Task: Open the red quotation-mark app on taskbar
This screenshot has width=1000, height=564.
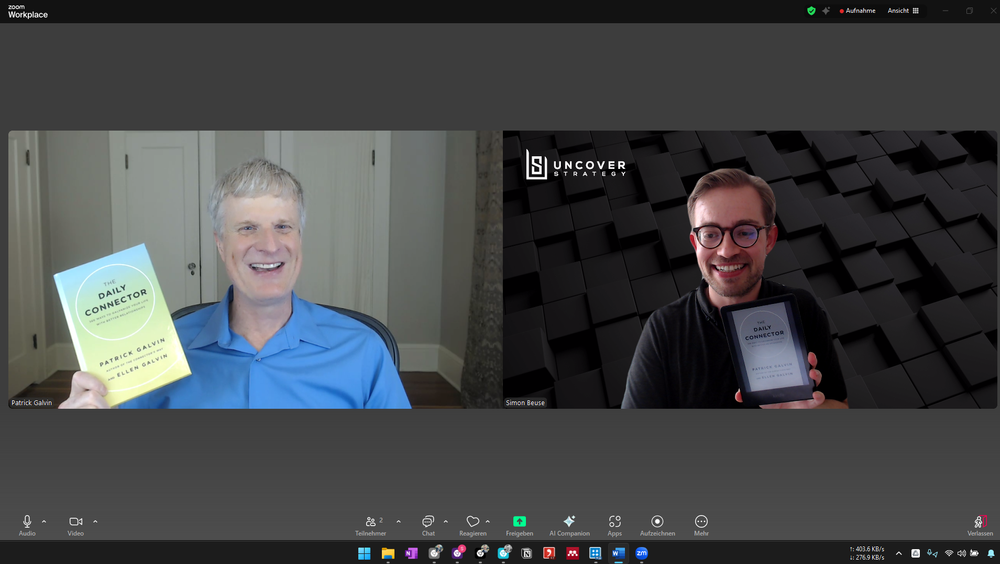Action: (549, 553)
